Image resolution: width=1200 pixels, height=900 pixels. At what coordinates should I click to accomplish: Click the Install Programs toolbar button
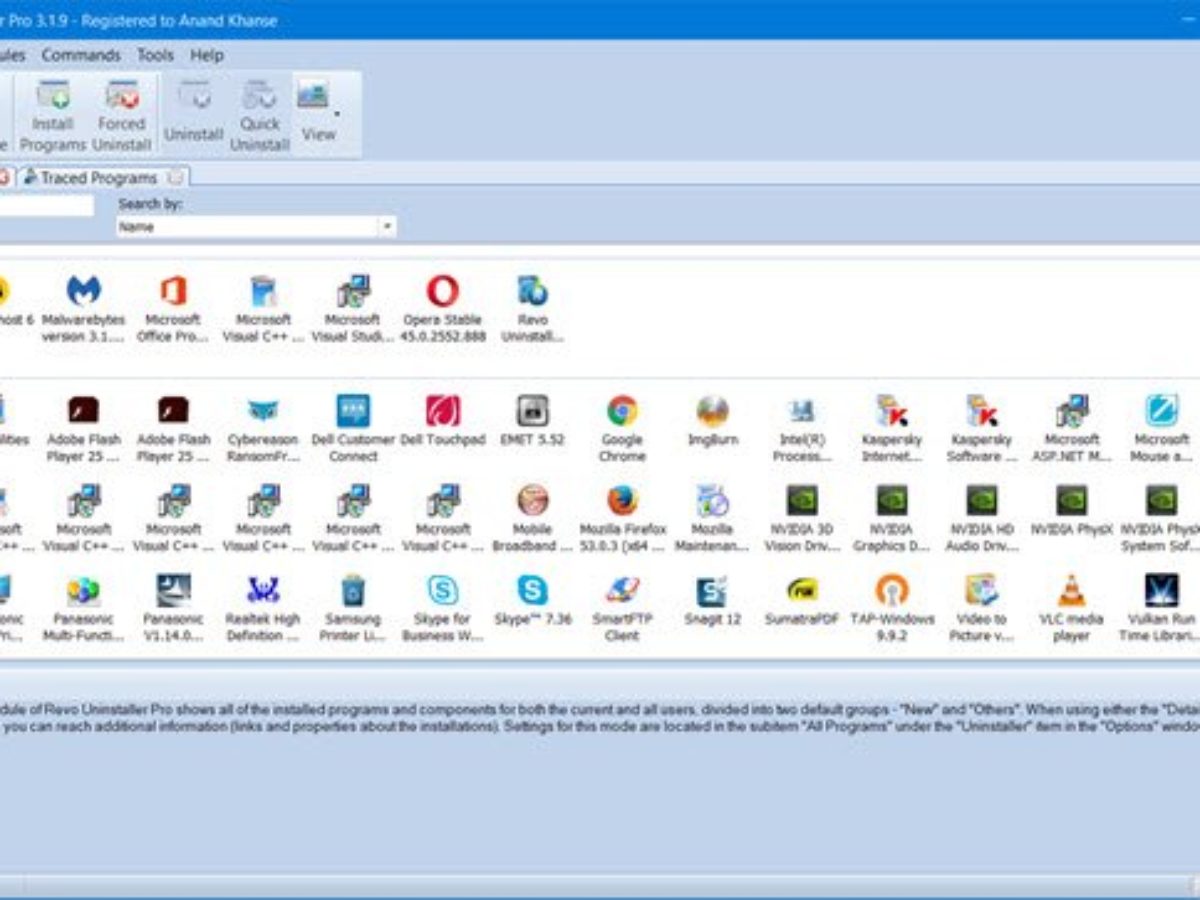[53, 115]
